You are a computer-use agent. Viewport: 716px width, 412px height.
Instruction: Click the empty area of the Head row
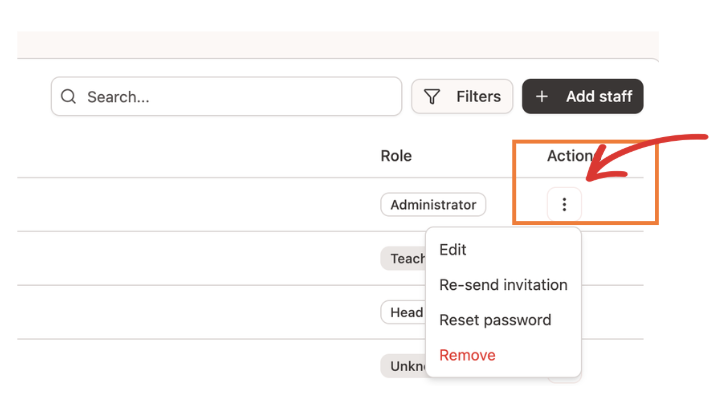tap(200, 312)
